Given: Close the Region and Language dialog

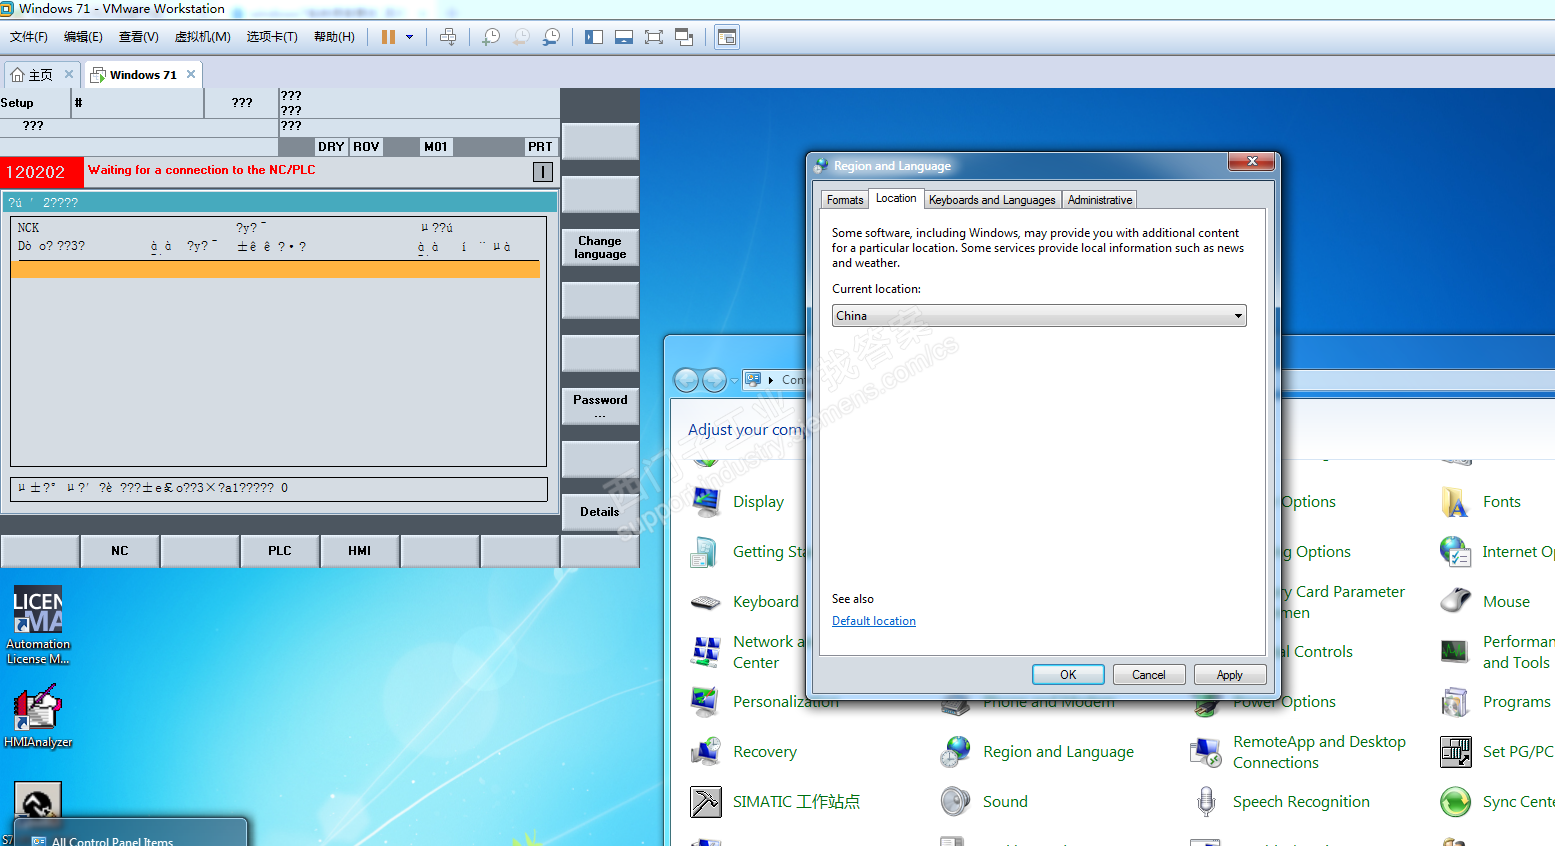Looking at the screenshot, I should tap(1252, 161).
